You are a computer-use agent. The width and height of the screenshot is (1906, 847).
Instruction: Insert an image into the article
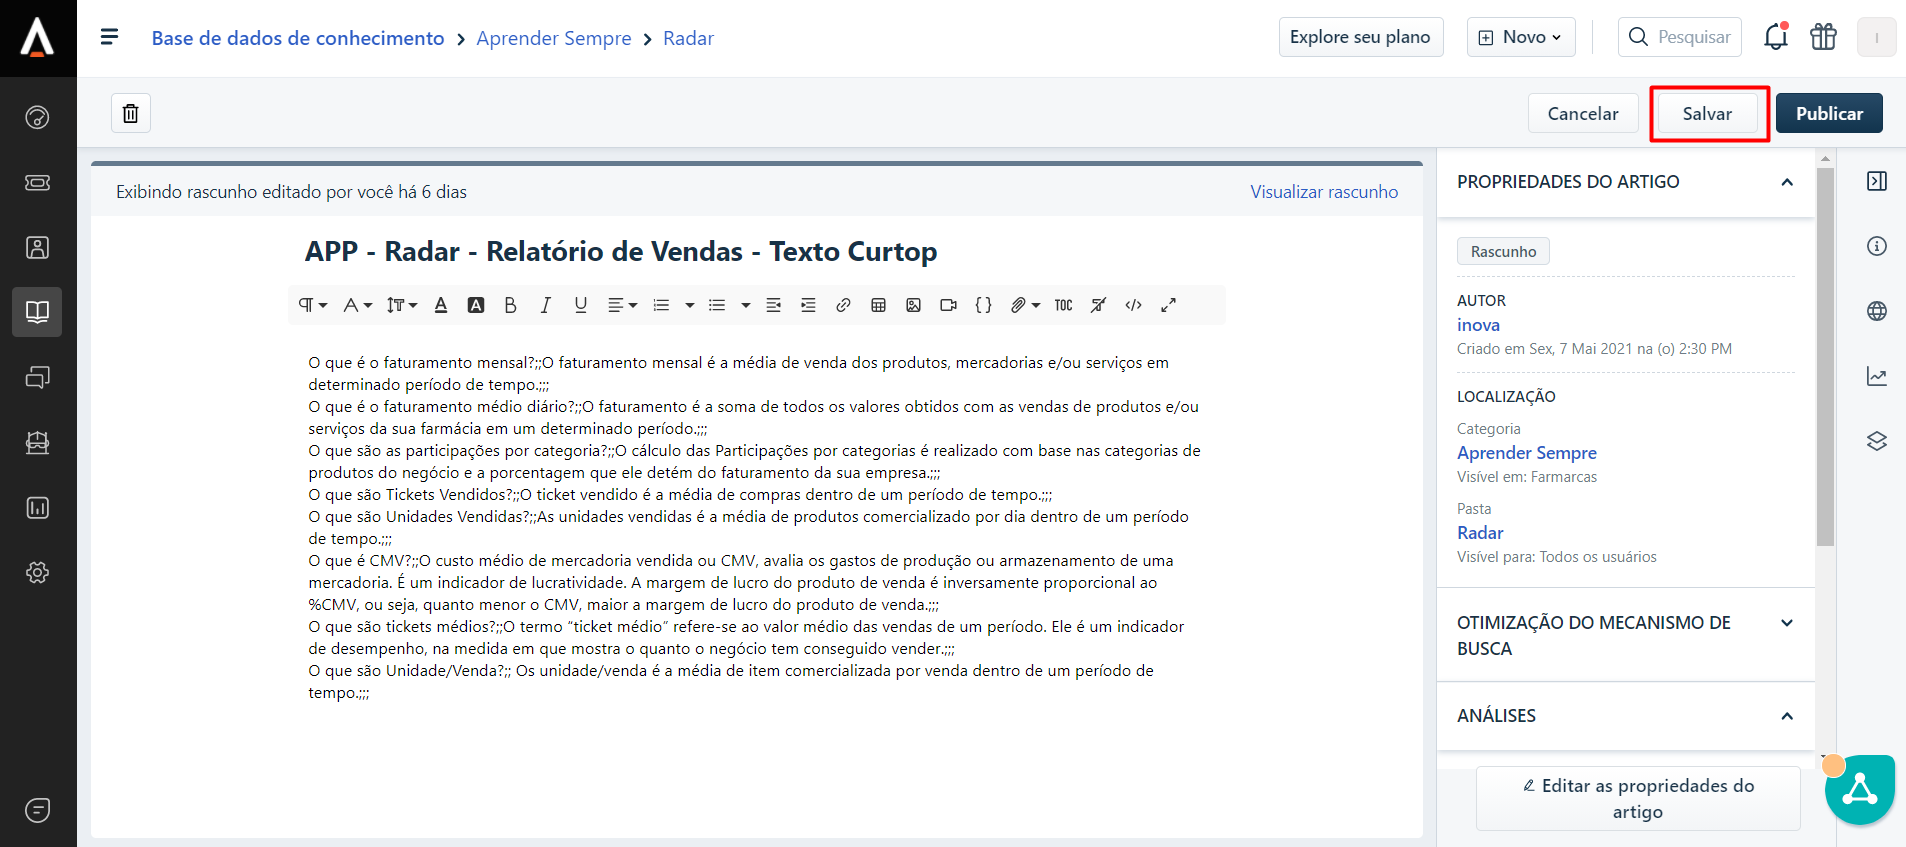(x=913, y=306)
